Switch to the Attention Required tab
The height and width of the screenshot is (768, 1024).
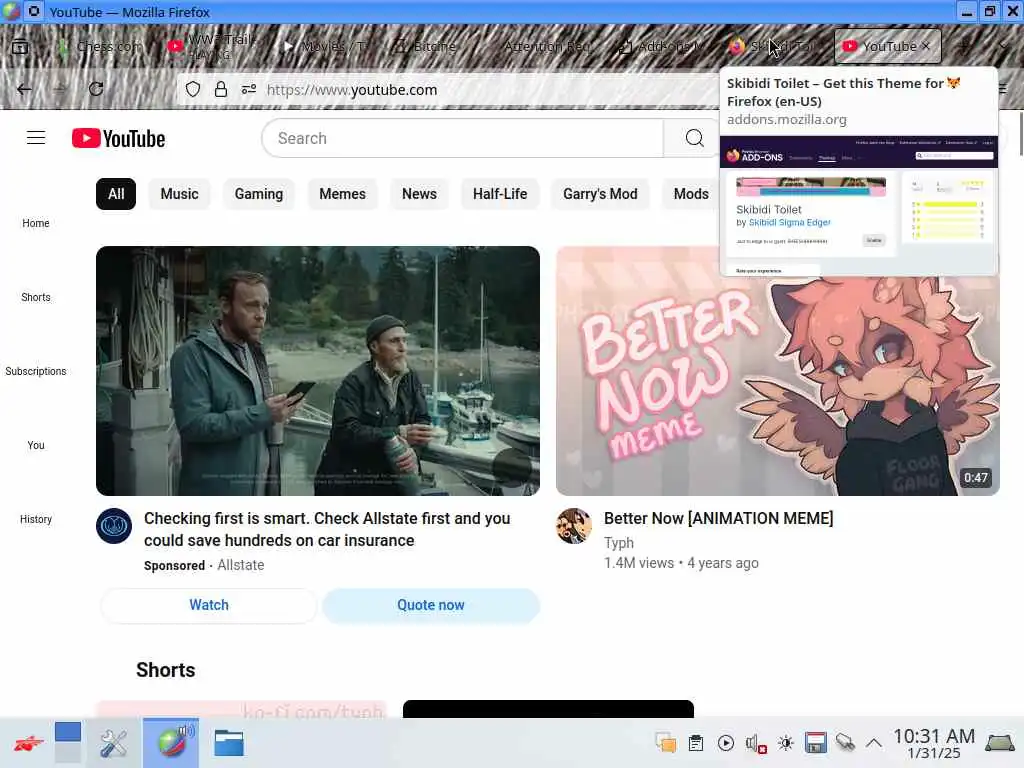point(547,46)
